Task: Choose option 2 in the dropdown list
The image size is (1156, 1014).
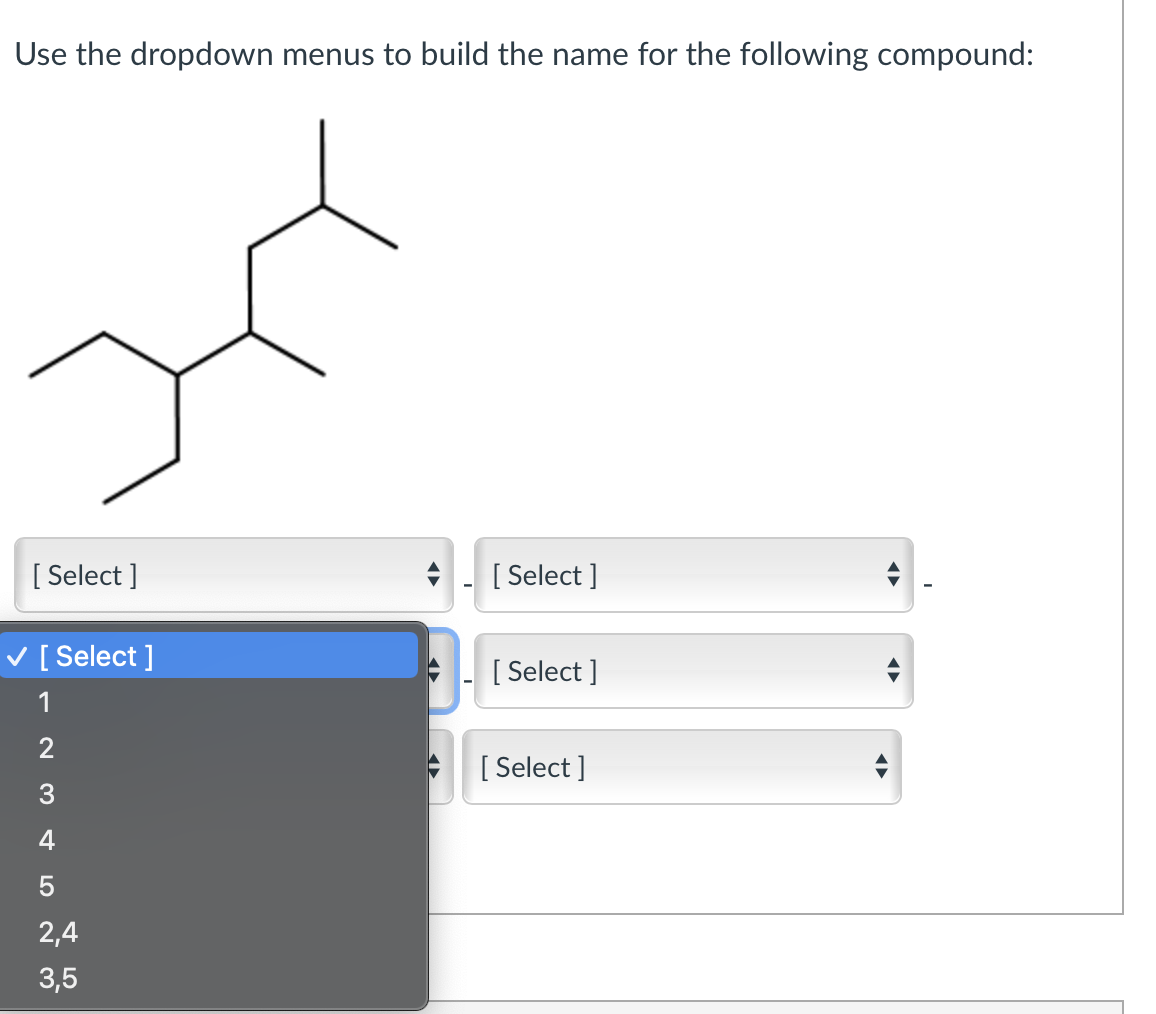Action: [45, 748]
